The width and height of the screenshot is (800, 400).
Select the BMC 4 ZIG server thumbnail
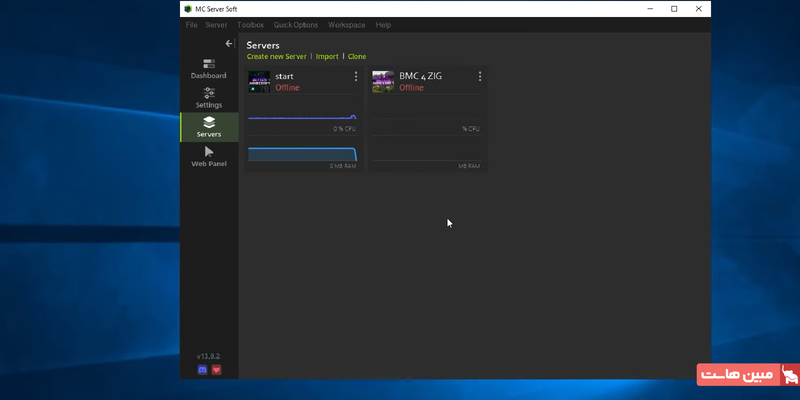[383, 82]
